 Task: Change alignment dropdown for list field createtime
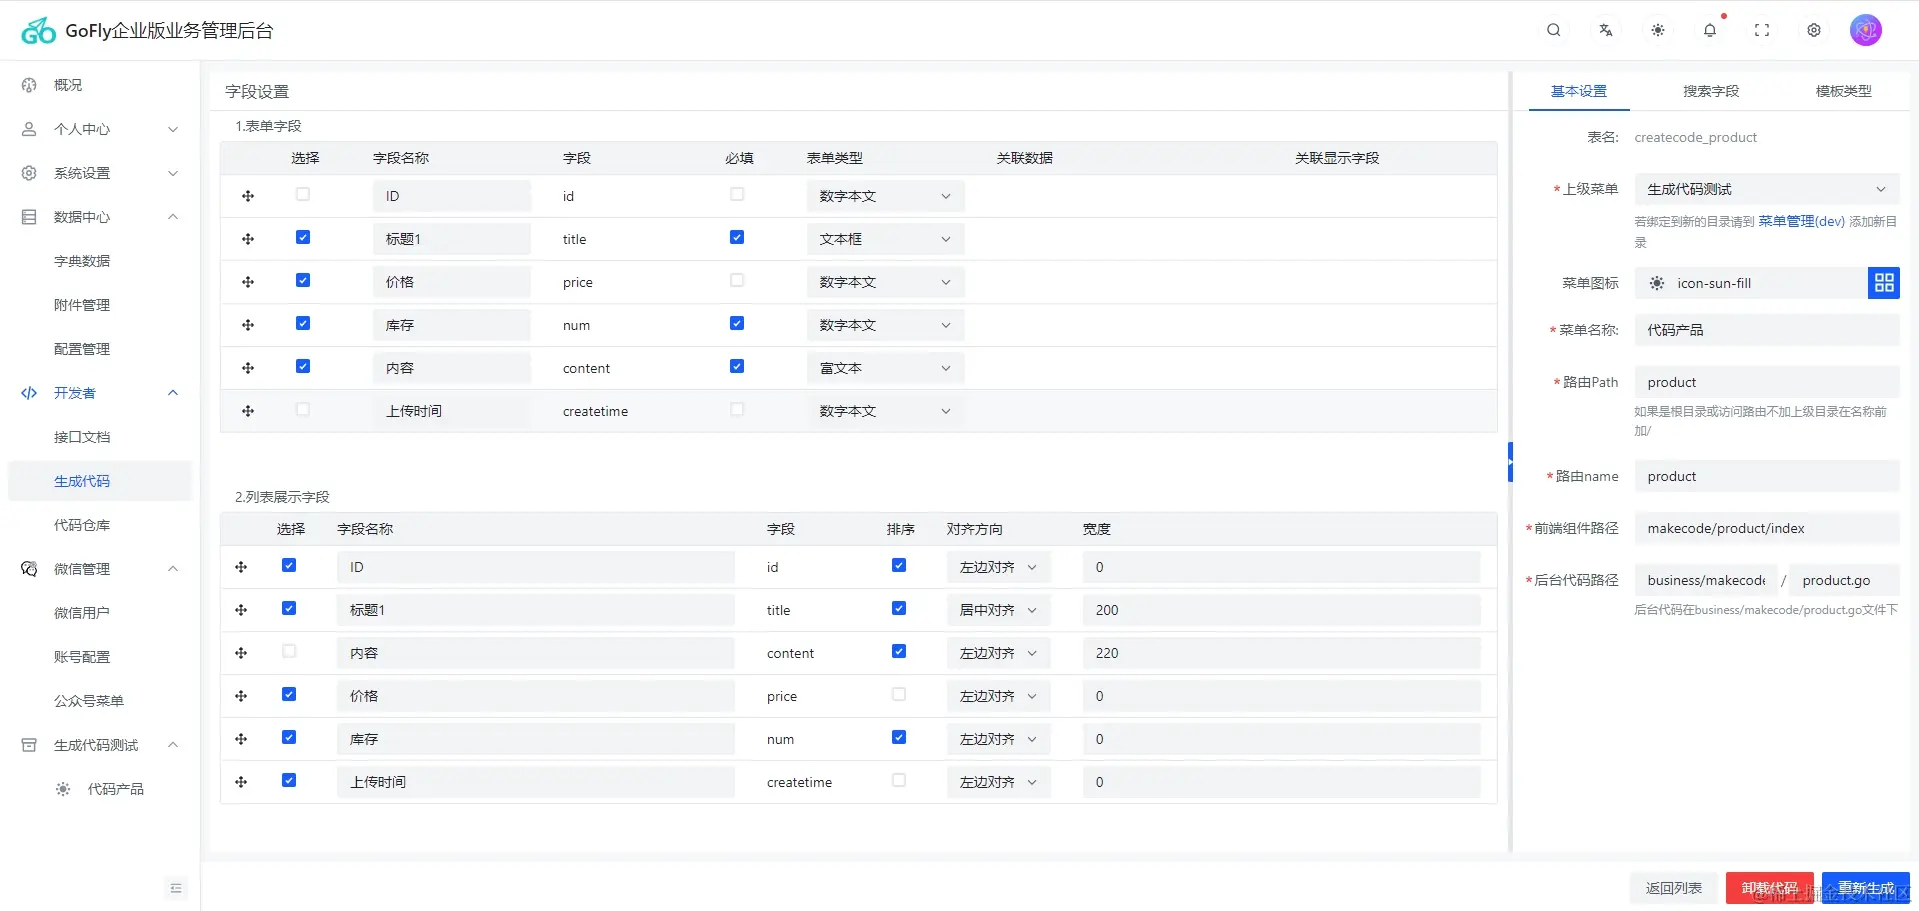(x=998, y=782)
